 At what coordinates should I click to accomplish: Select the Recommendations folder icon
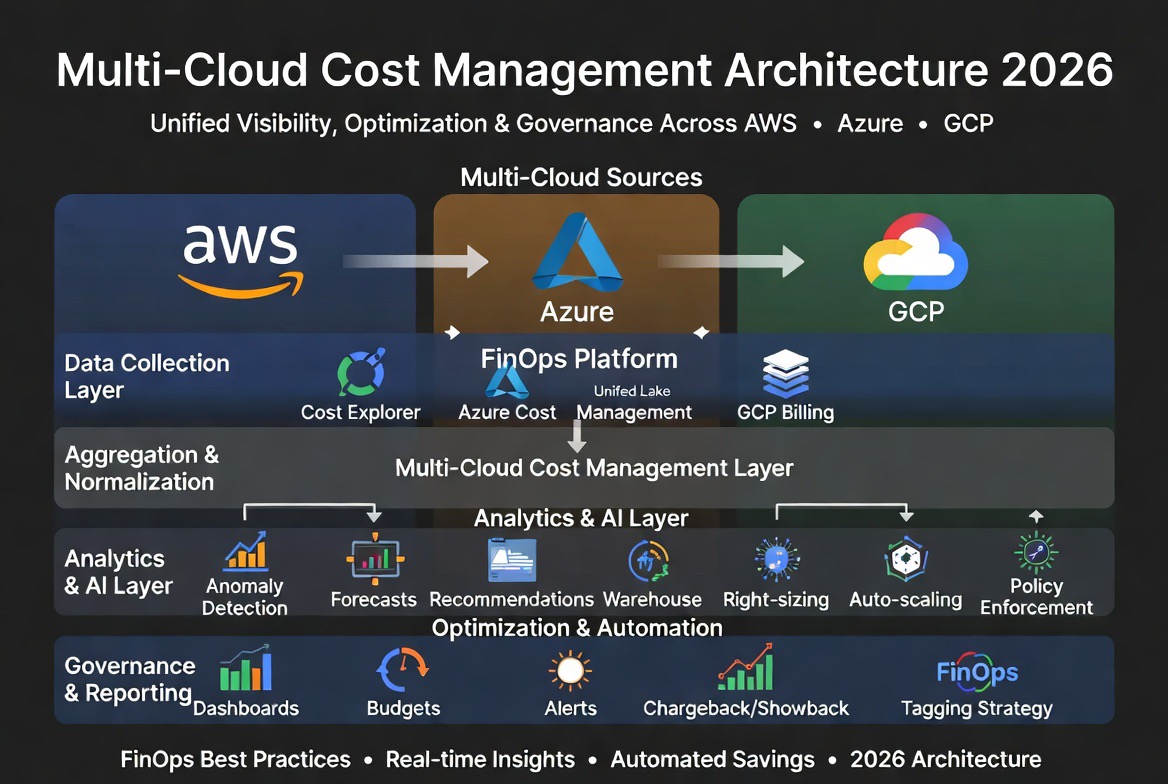[512, 560]
